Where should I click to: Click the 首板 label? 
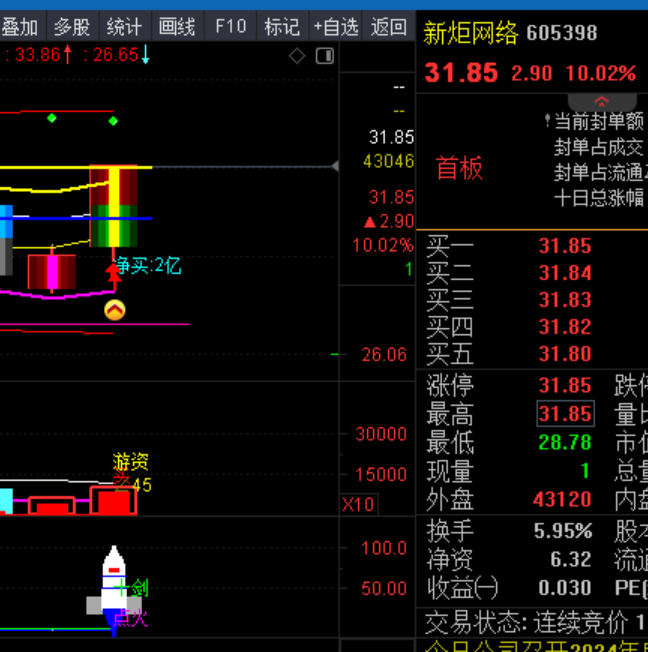tap(460, 168)
